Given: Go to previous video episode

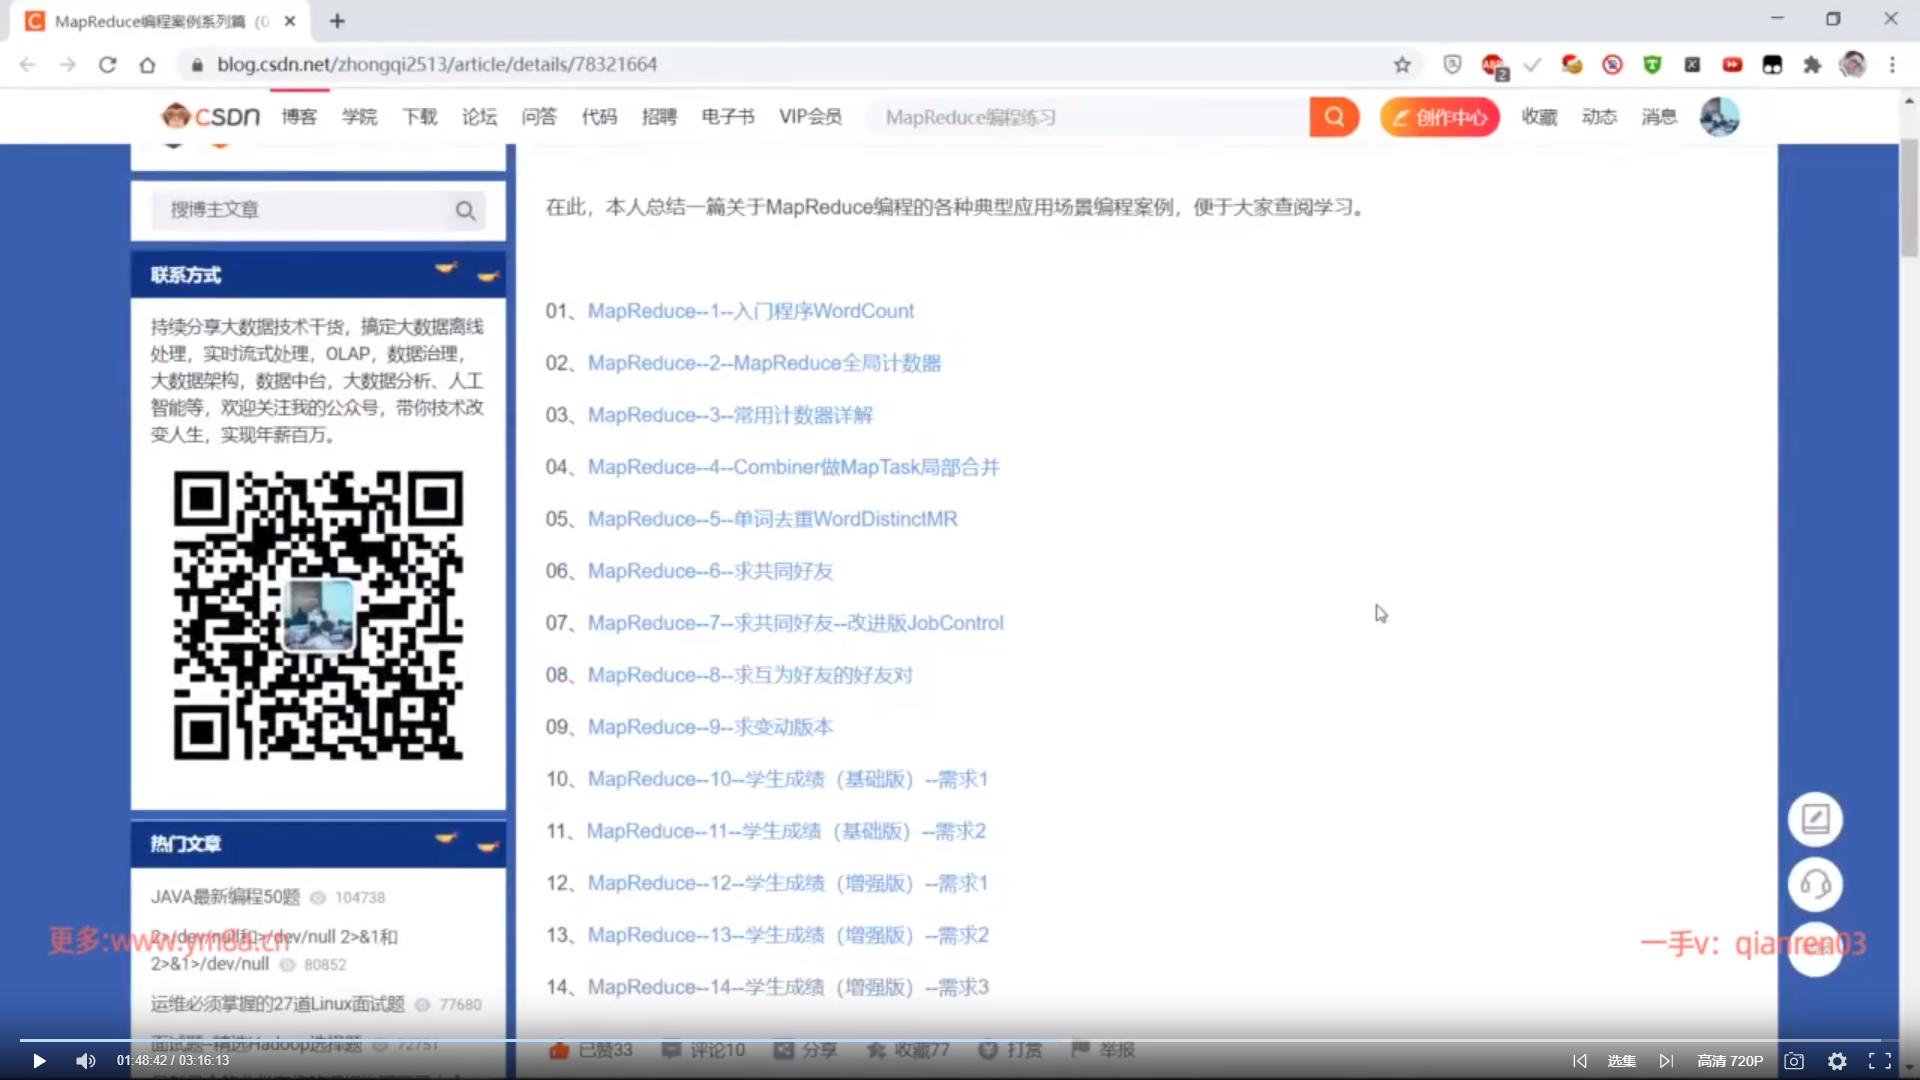Looking at the screenshot, I should (1579, 1061).
